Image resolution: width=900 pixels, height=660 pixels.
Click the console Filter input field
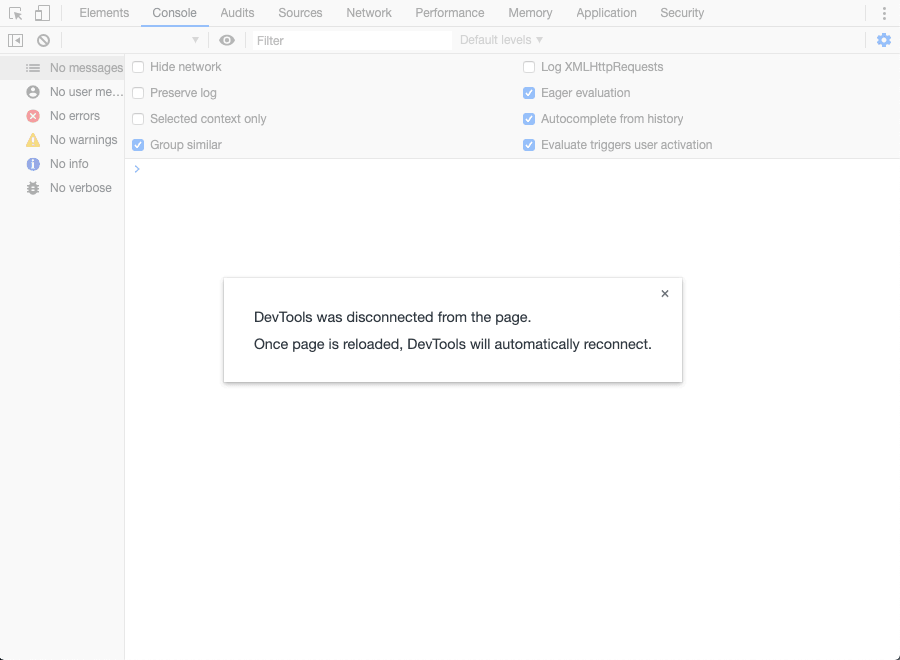(350, 40)
